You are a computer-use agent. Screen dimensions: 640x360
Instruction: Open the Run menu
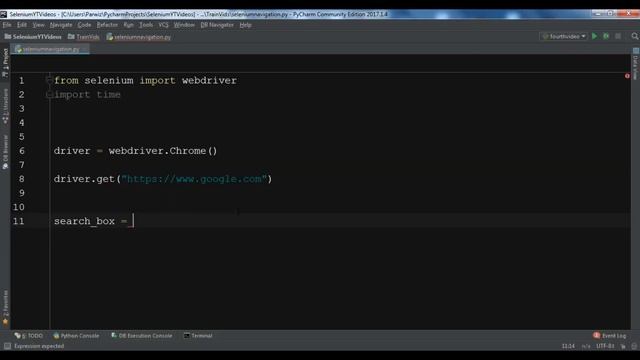128,25
